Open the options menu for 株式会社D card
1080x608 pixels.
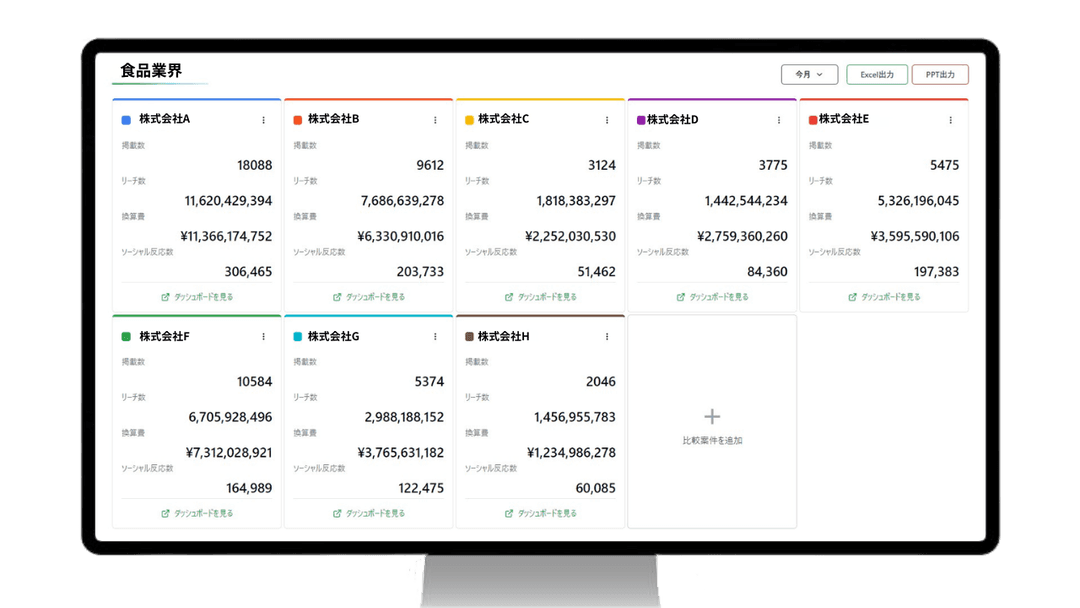pos(779,120)
